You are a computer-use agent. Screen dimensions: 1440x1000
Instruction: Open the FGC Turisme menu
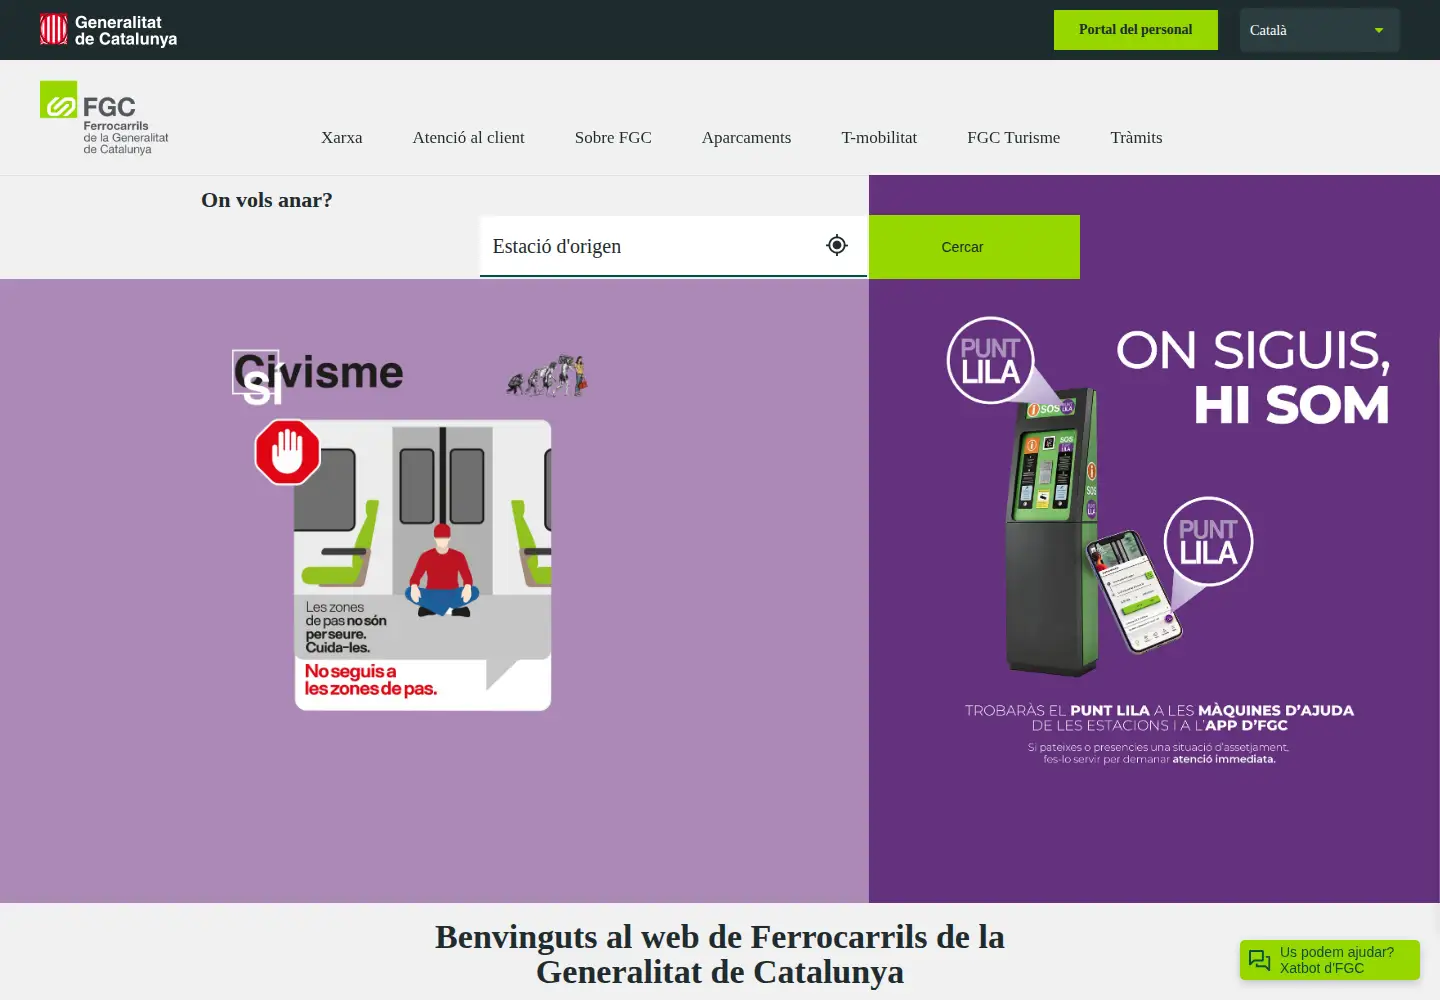pos(1013,138)
